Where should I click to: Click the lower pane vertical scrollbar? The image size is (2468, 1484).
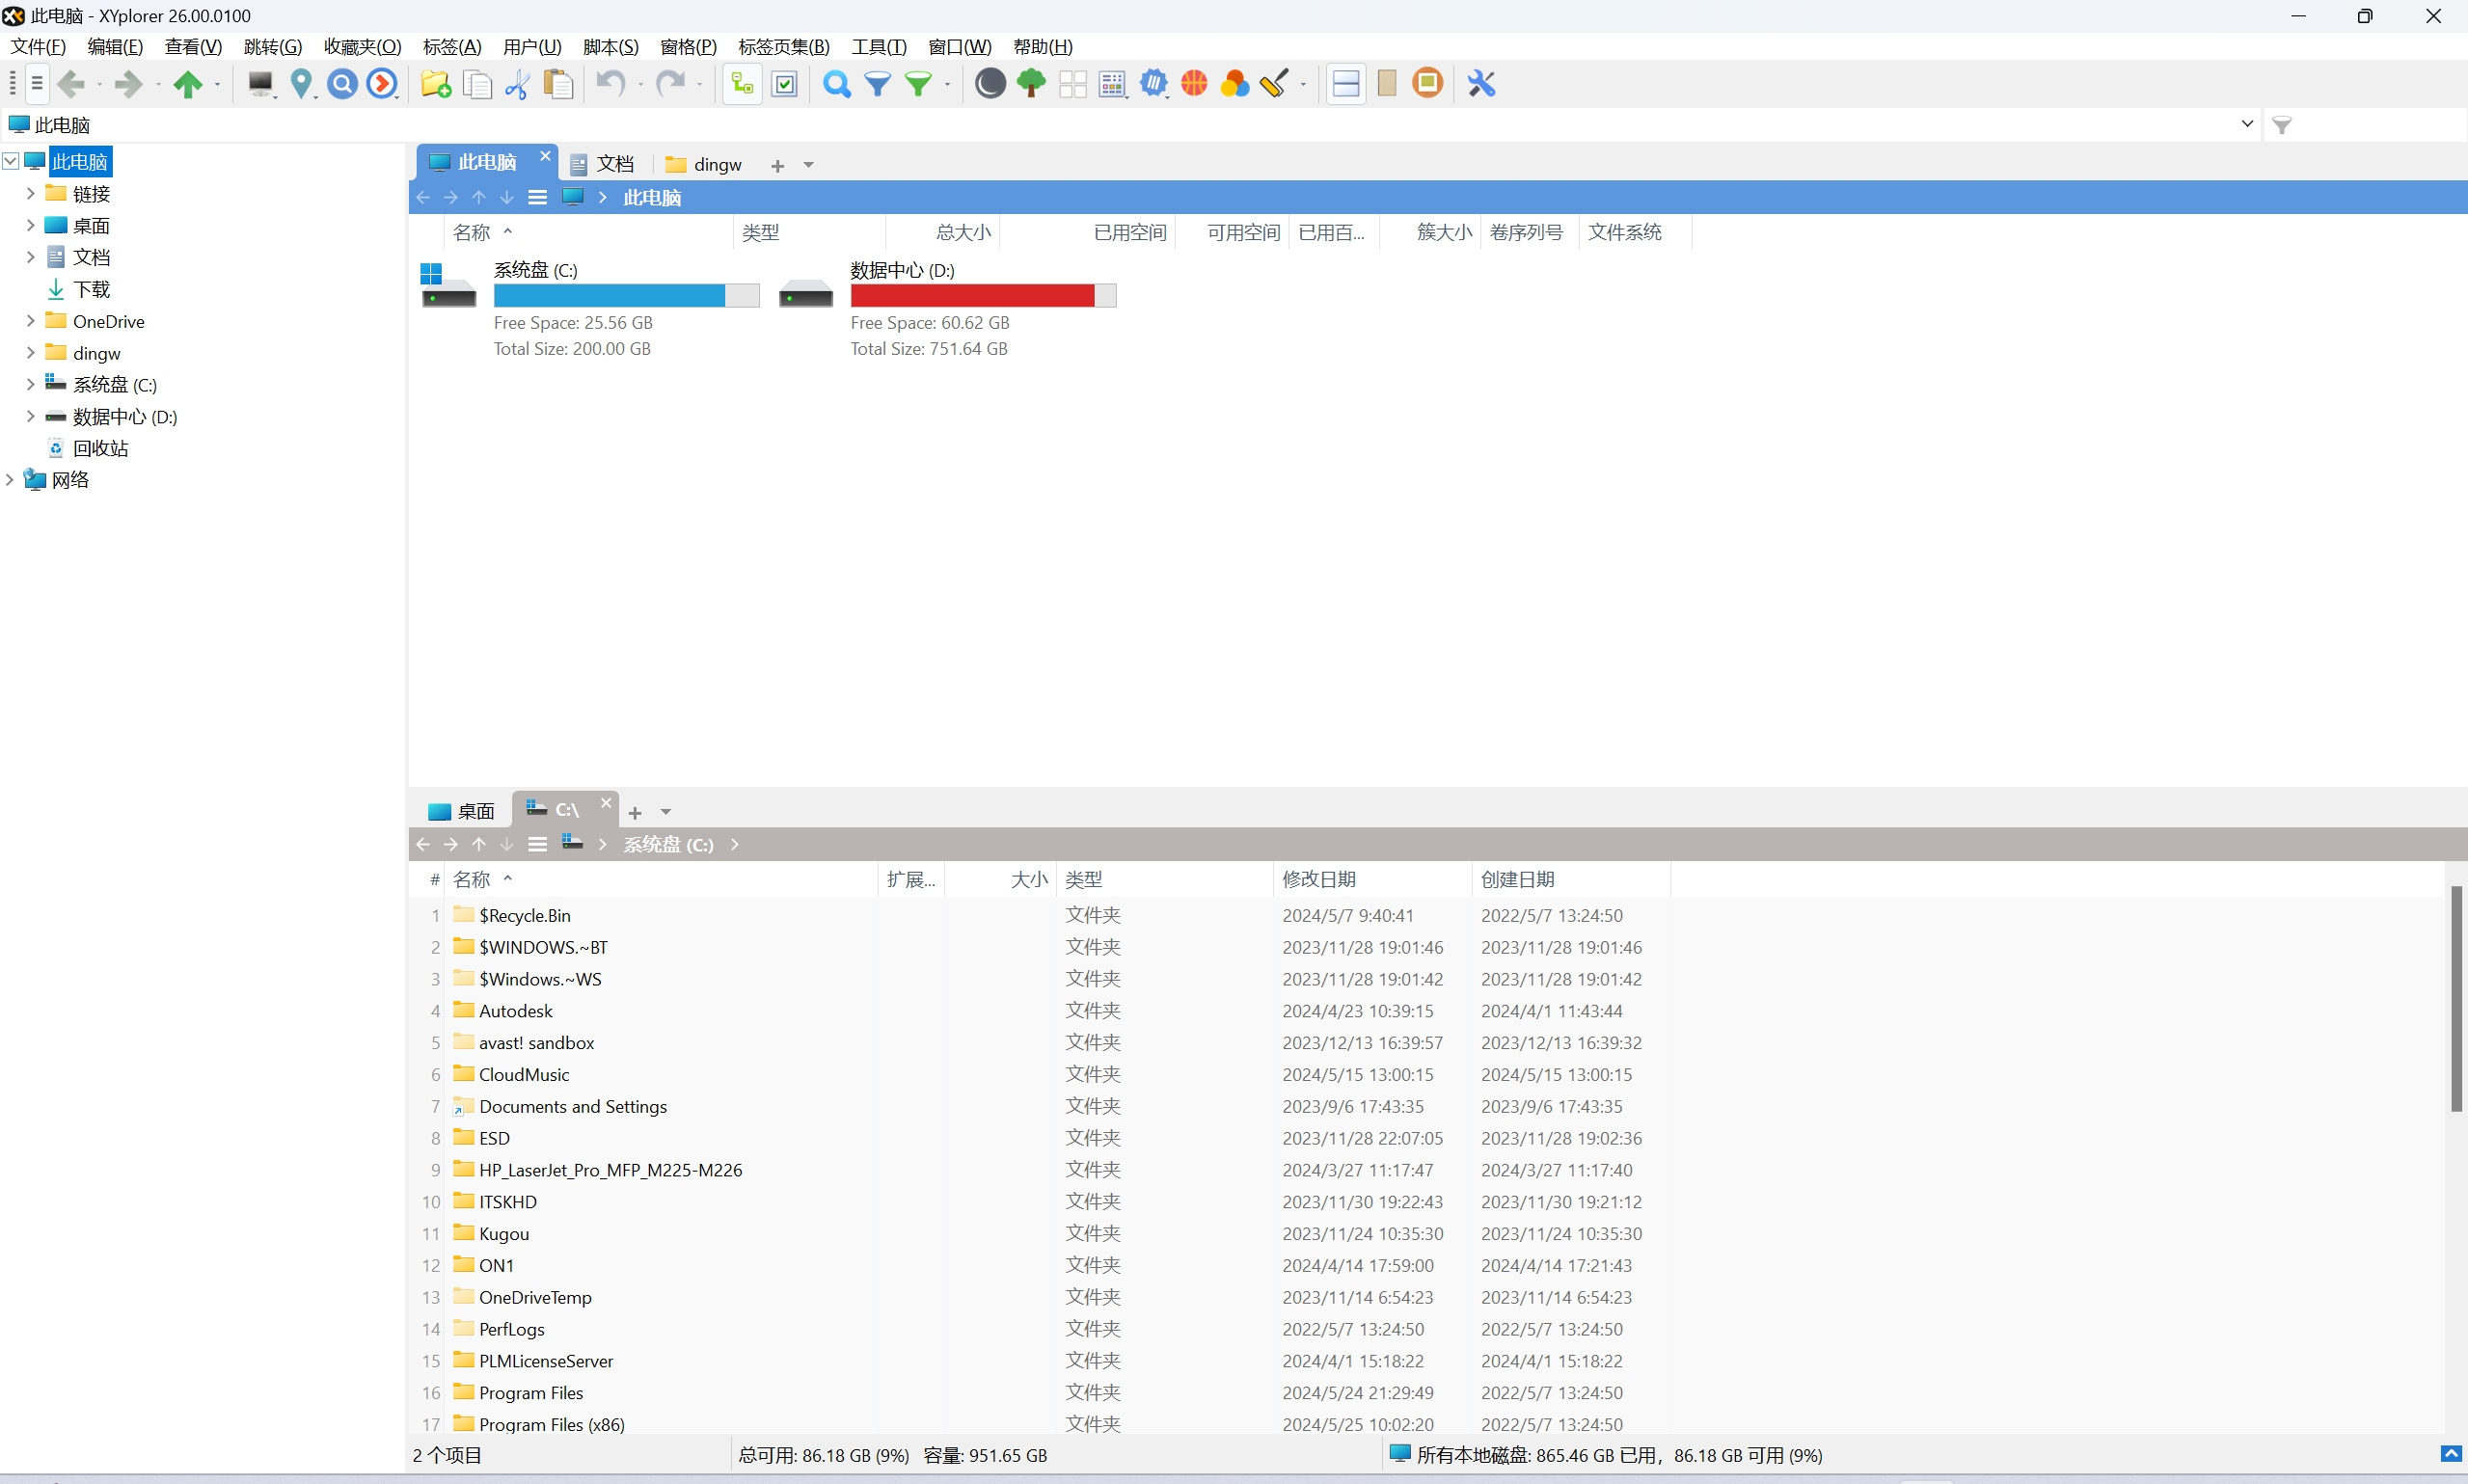[2455, 998]
